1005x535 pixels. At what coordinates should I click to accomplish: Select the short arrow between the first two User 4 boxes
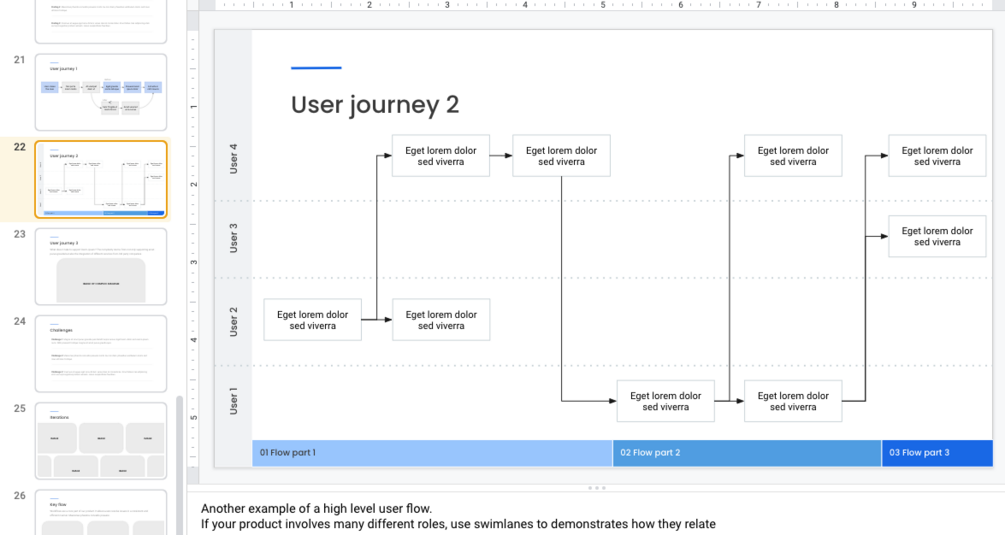pos(501,156)
